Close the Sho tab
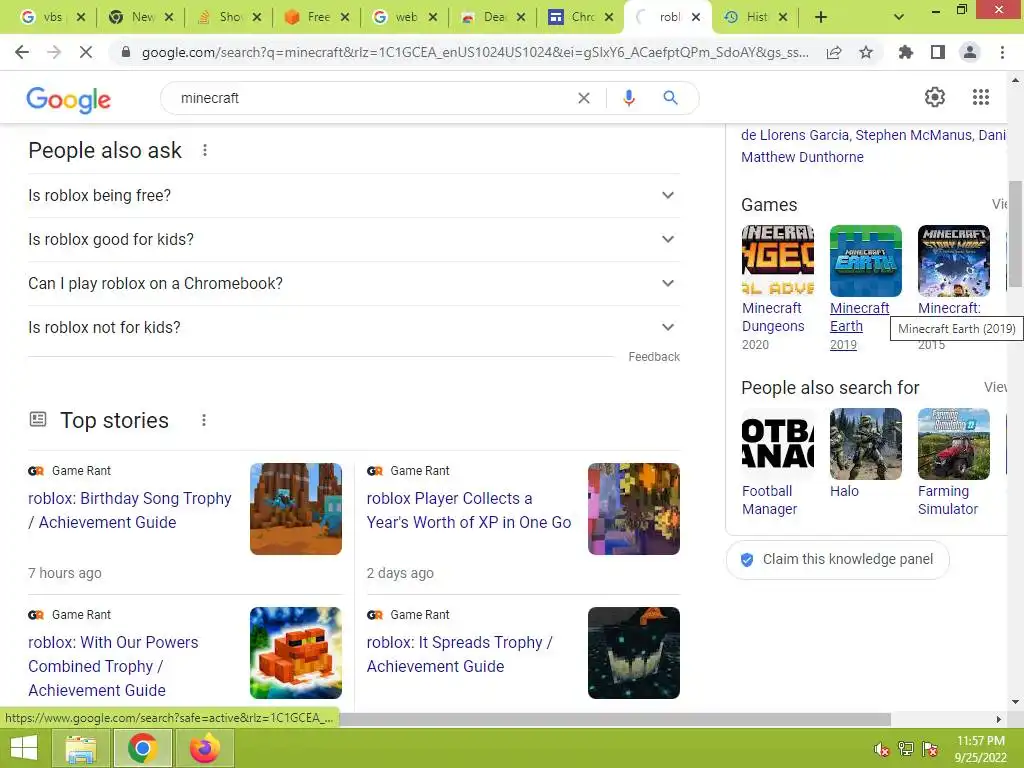This screenshot has height=768, width=1024. [x=257, y=18]
